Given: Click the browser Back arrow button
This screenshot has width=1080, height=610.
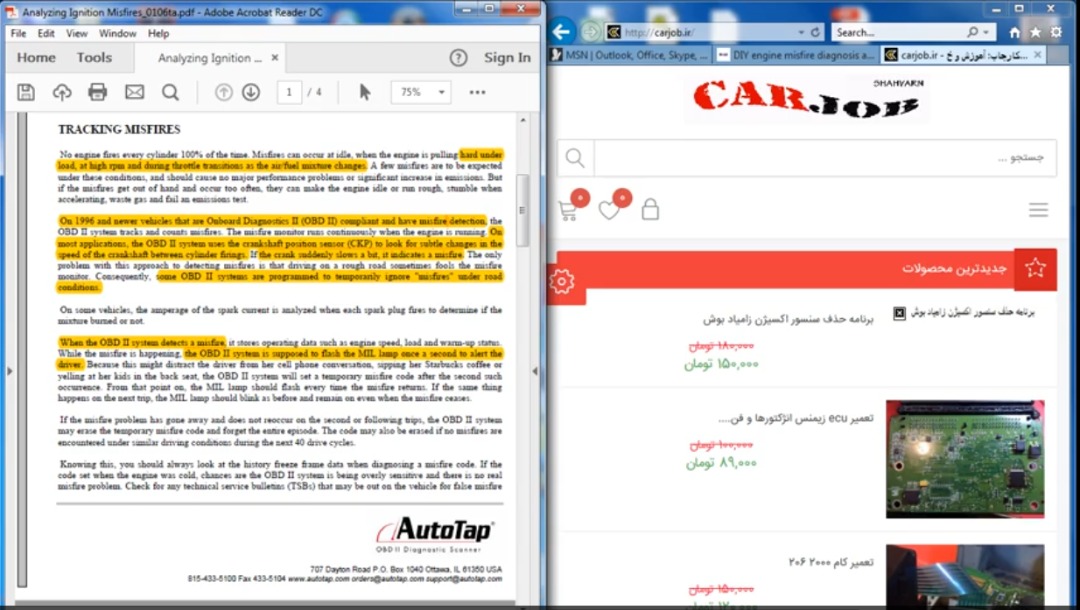Looking at the screenshot, I should 562,32.
